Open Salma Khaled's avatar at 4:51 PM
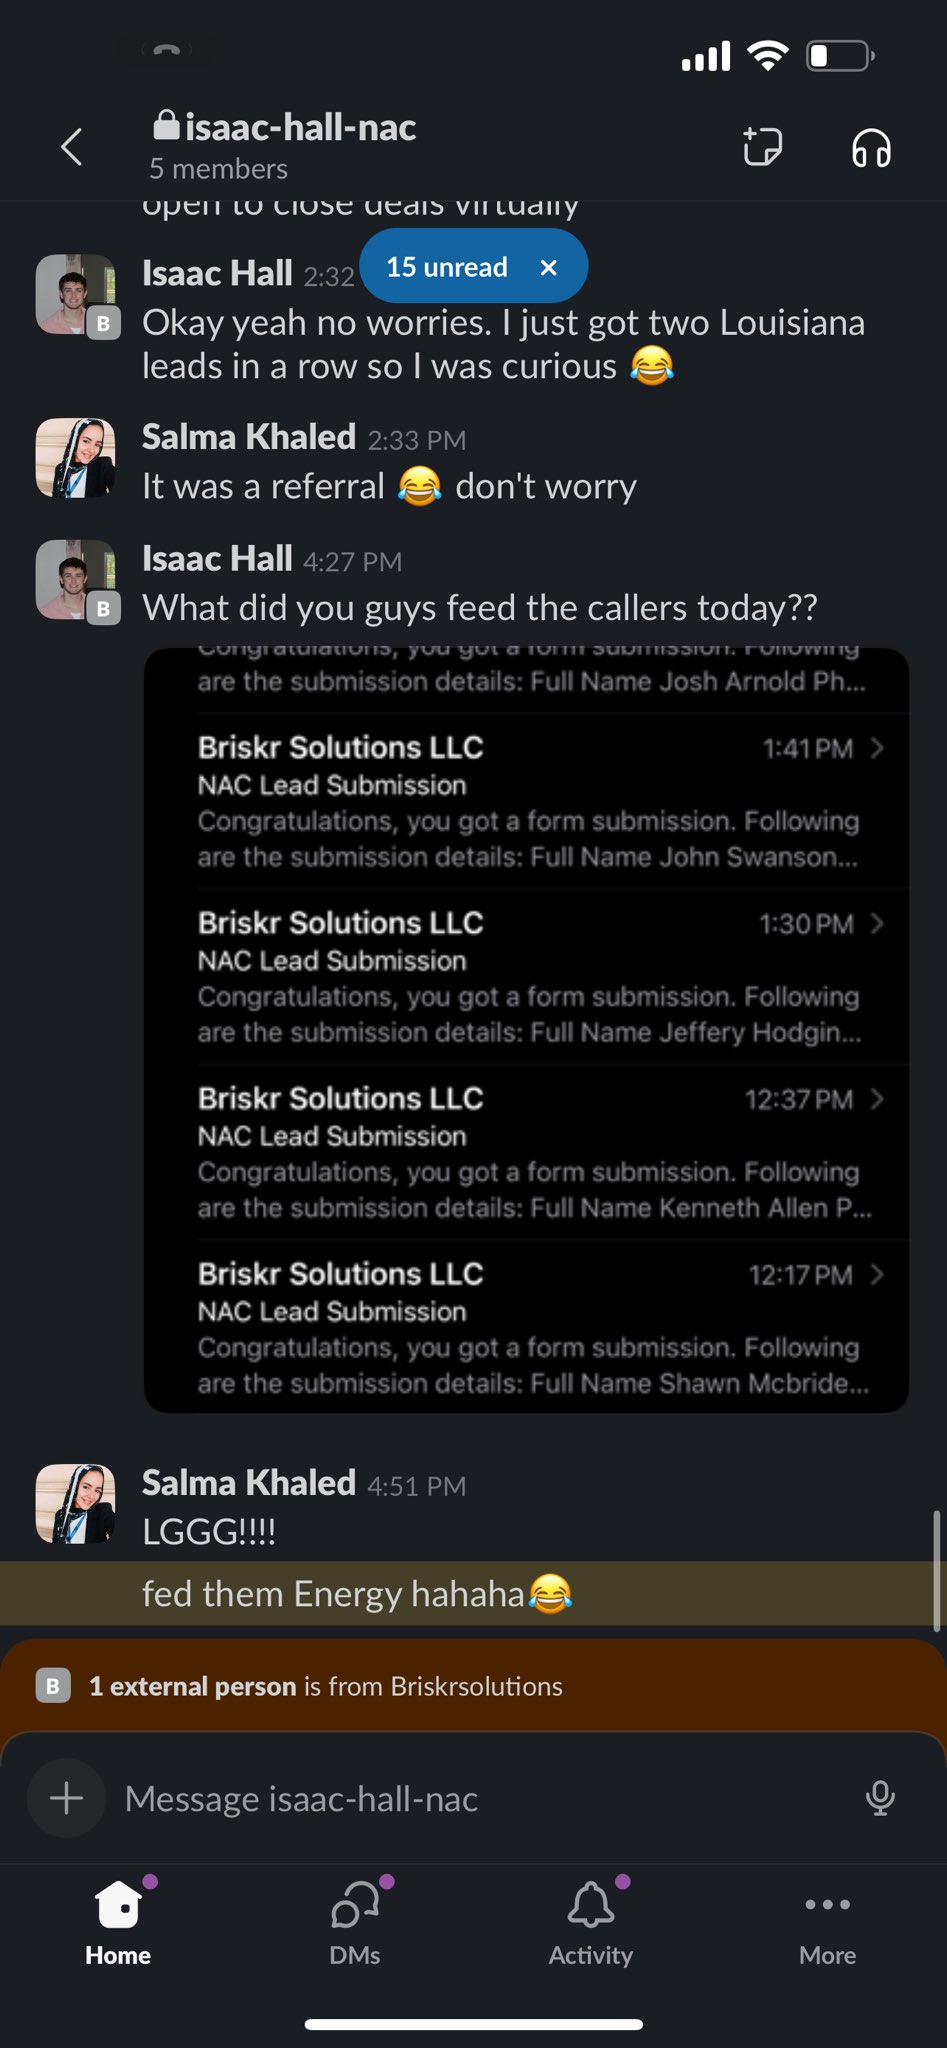This screenshot has height=2048, width=947. click(76, 1504)
